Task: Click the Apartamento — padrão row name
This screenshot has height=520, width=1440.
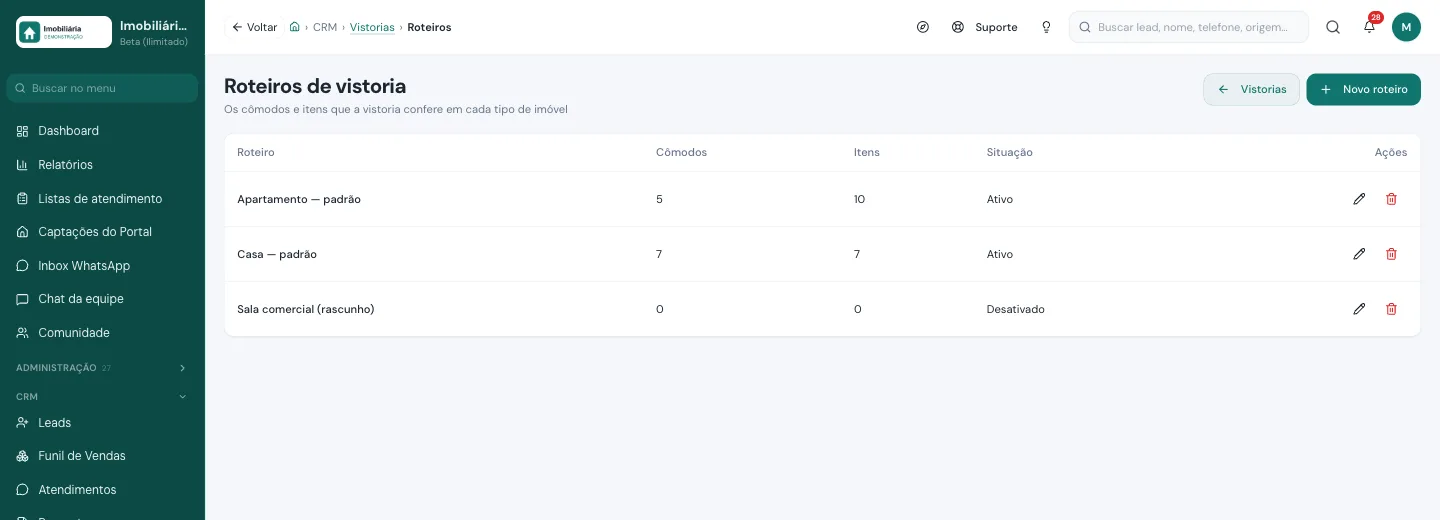Action: (299, 199)
